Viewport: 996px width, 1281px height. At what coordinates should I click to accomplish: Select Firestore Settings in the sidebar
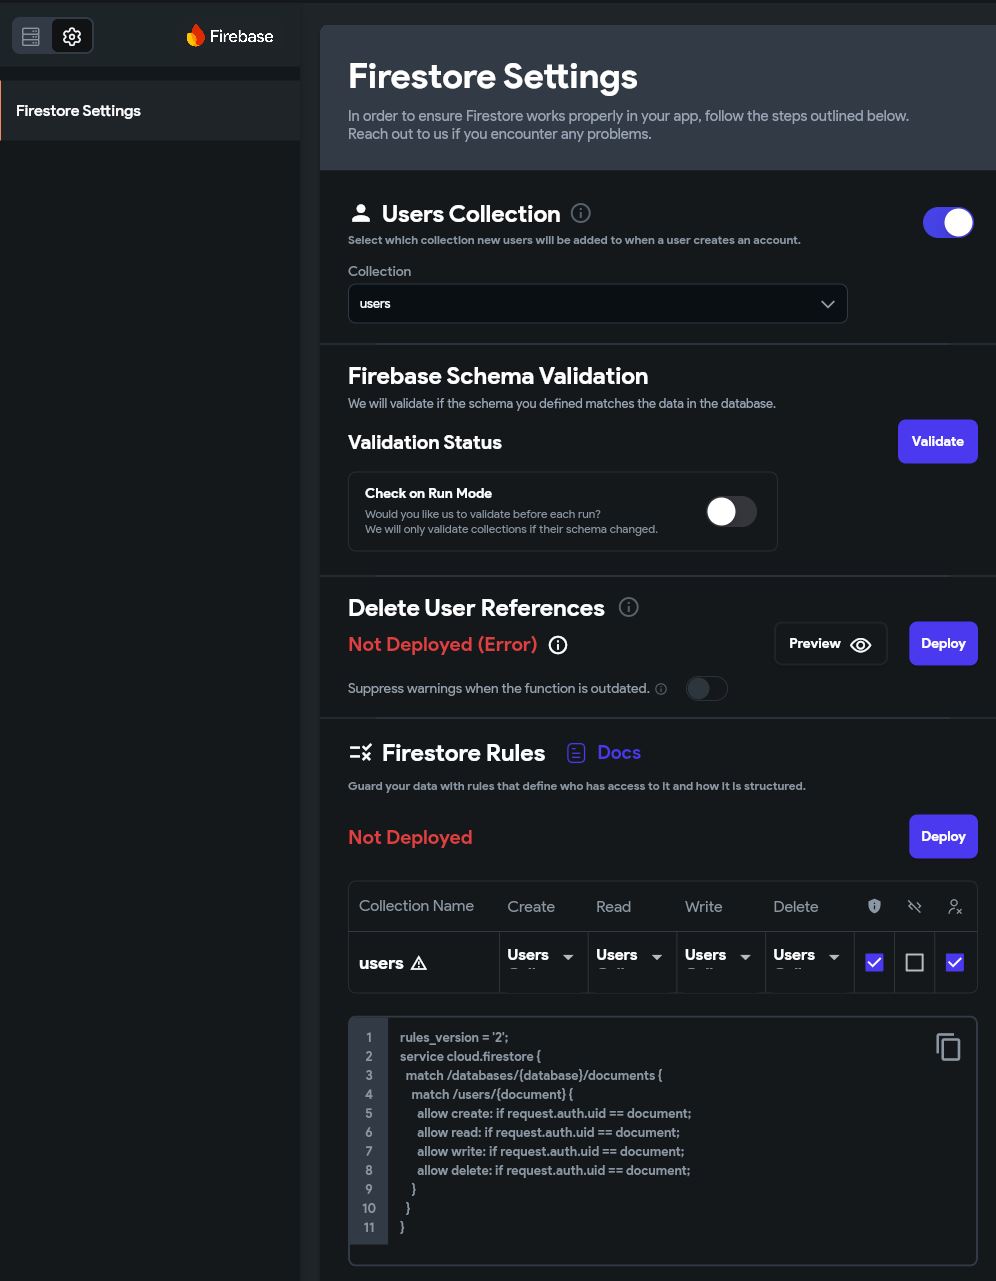click(150, 110)
